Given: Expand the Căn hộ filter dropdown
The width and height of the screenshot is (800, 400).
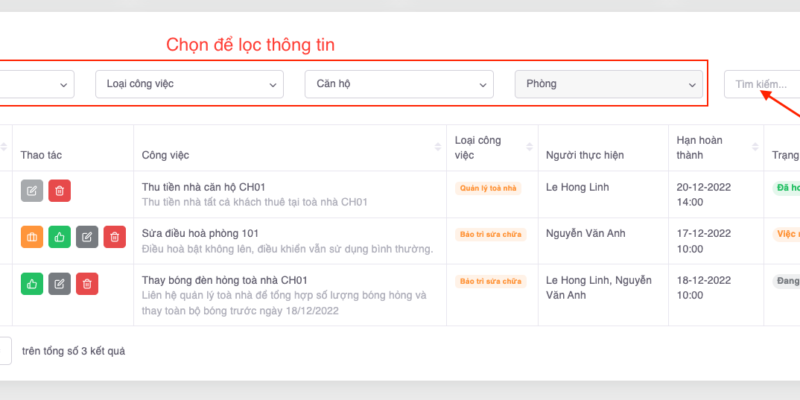Looking at the screenshot, I should point(399,84).
